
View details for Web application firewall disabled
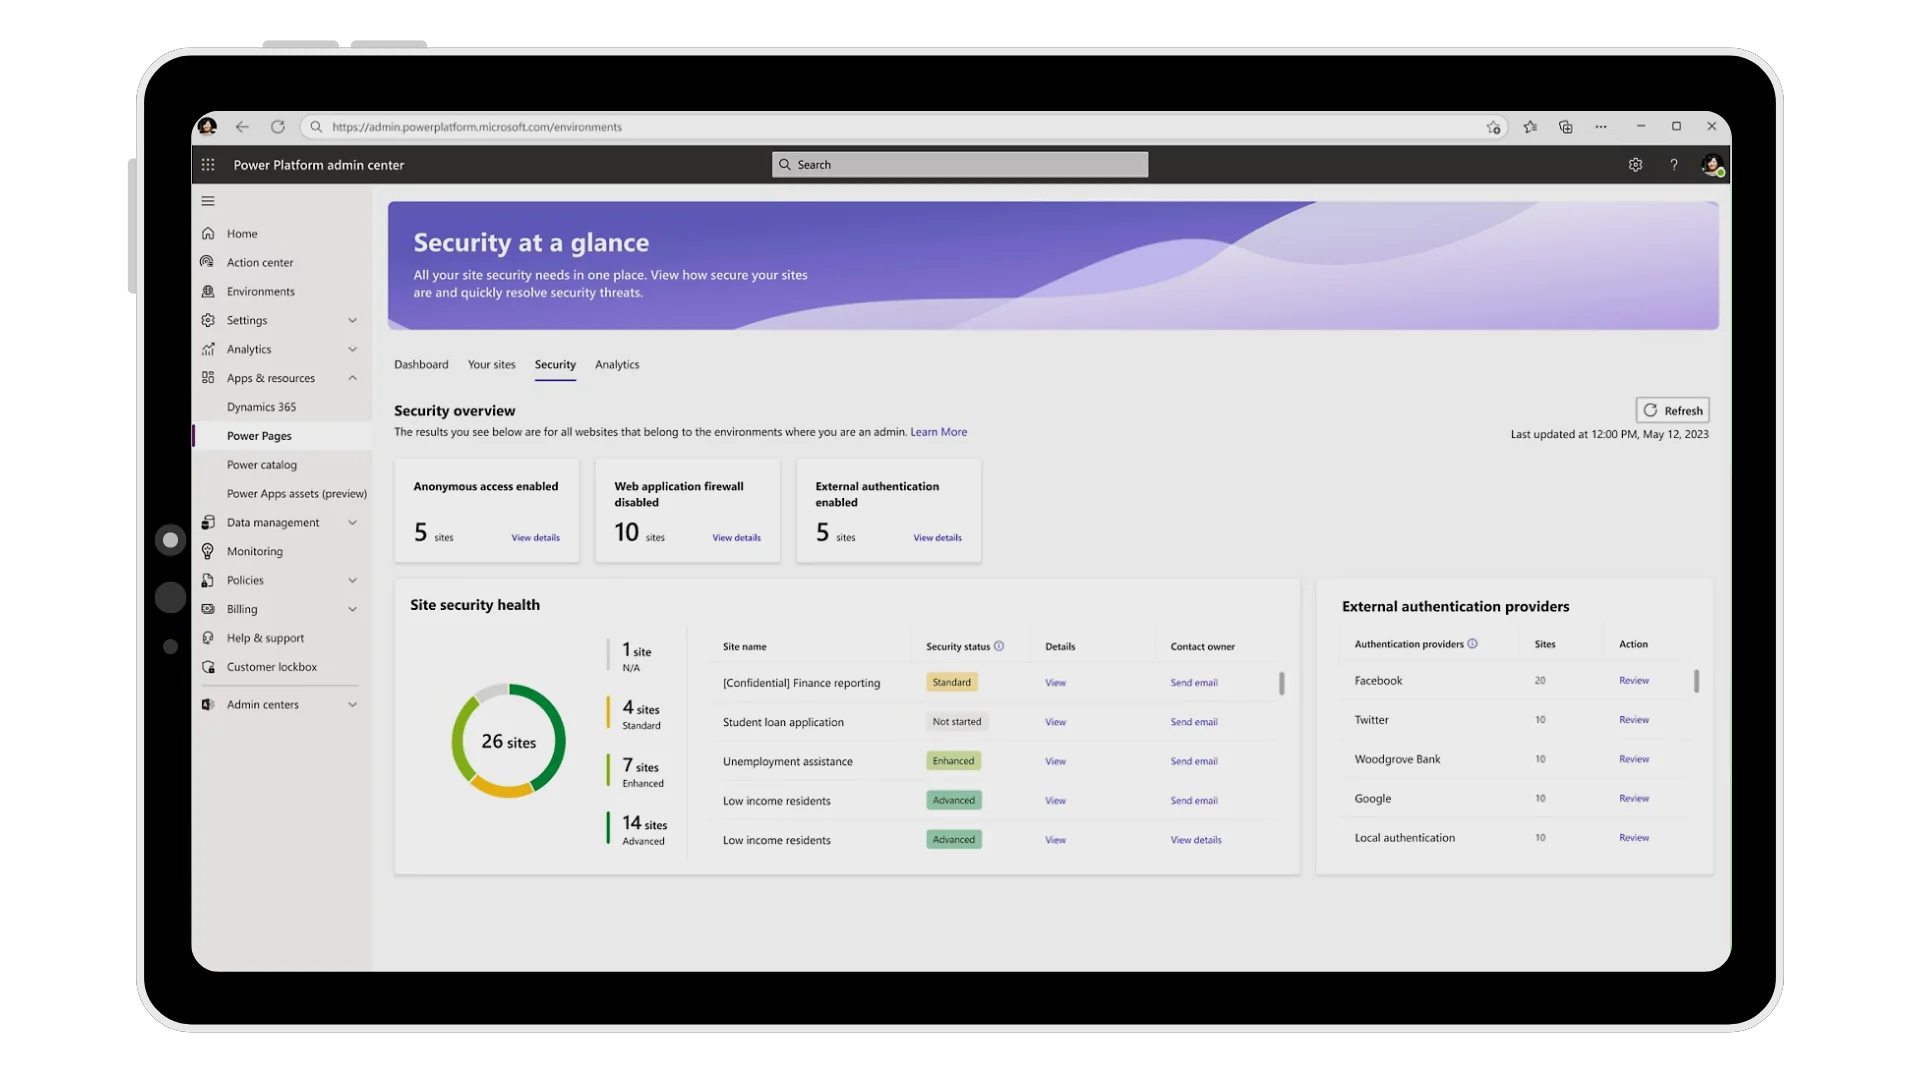pyautogui.click(x=736, y=538)
